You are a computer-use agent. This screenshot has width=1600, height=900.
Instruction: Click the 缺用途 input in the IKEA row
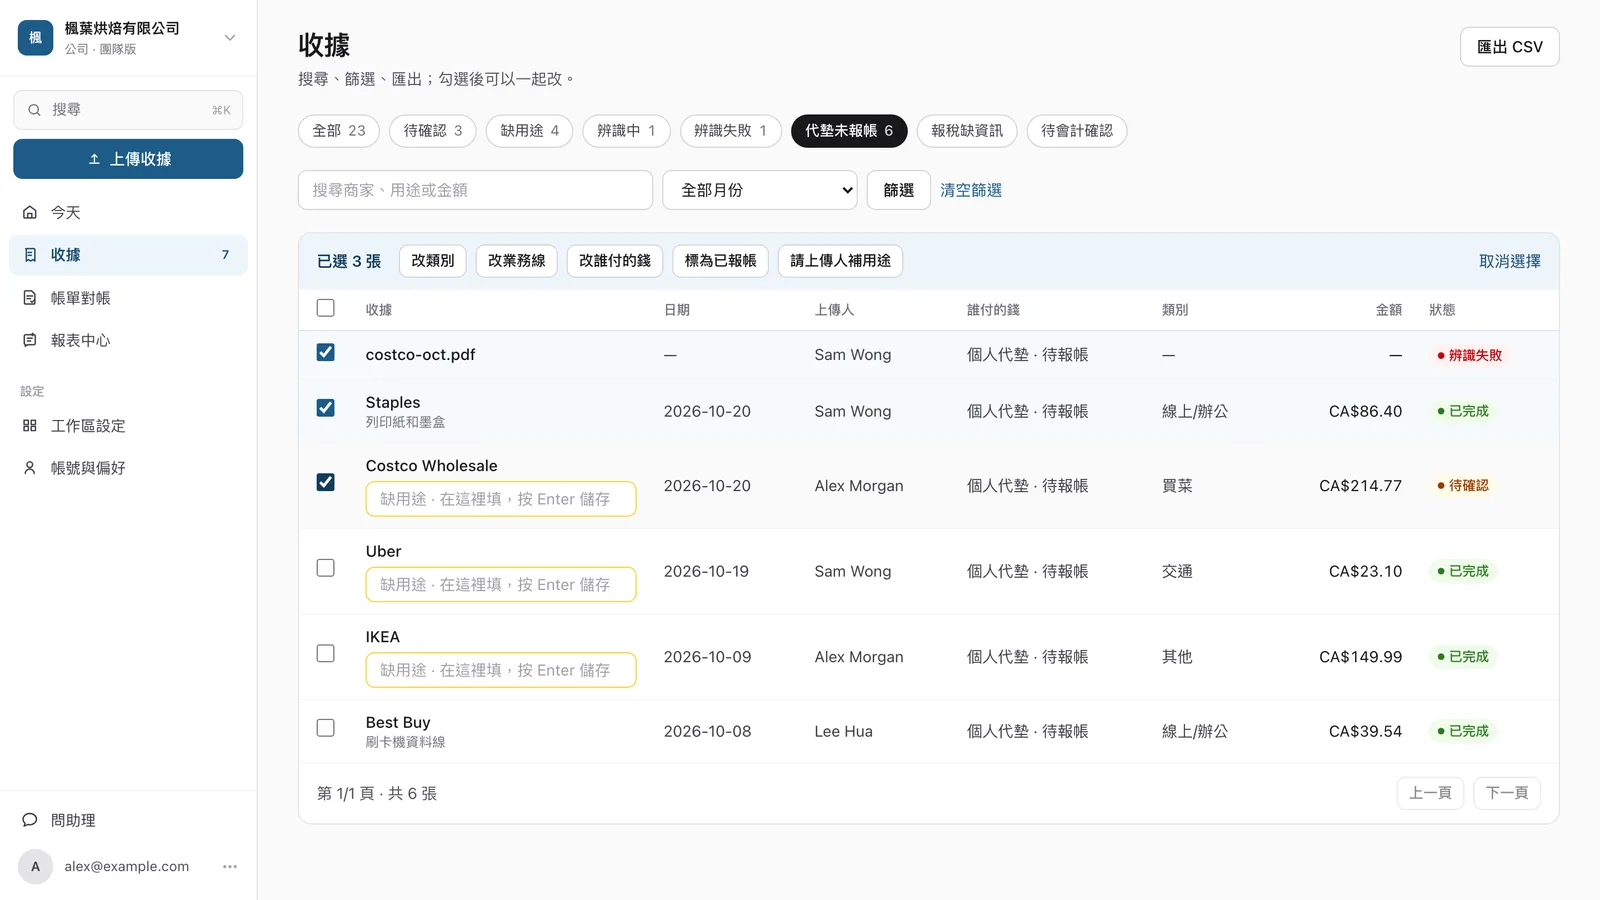point(501,670)
